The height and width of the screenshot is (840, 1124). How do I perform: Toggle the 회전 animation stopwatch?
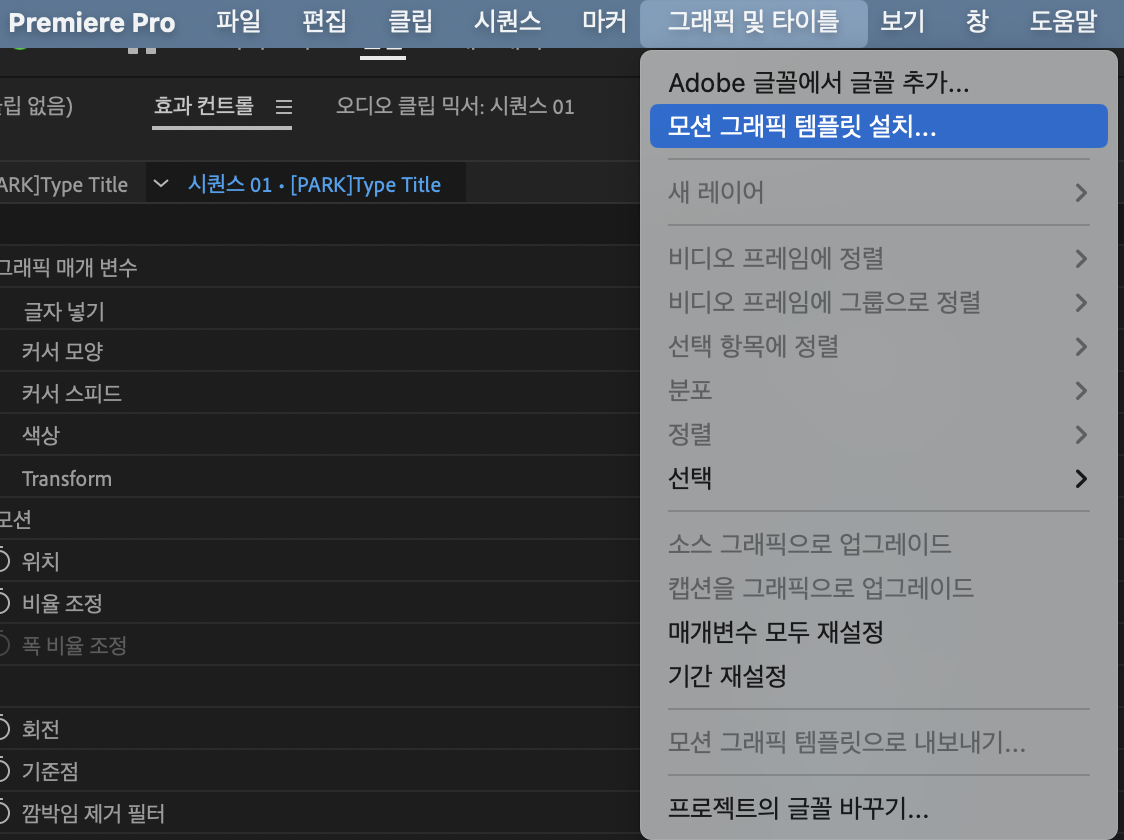click(4, 729)
